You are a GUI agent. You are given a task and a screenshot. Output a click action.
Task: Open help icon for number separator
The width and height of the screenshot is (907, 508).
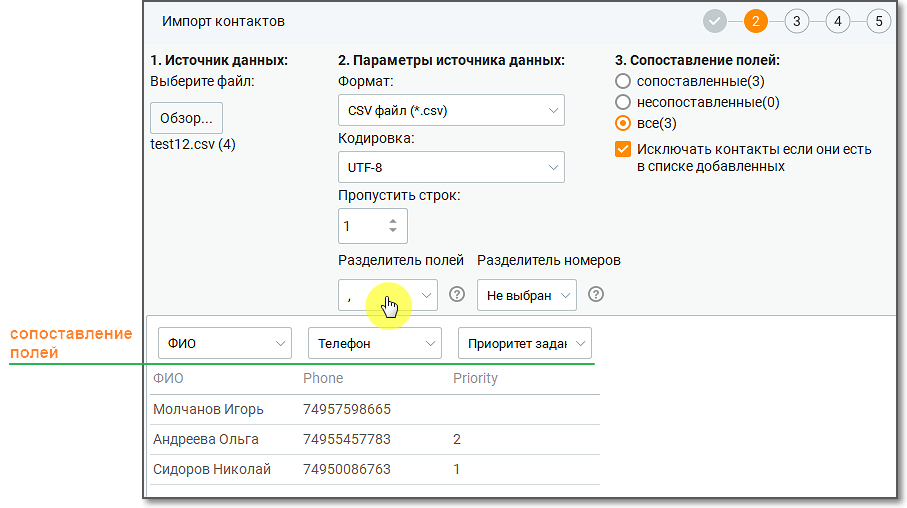click(596, 295)
